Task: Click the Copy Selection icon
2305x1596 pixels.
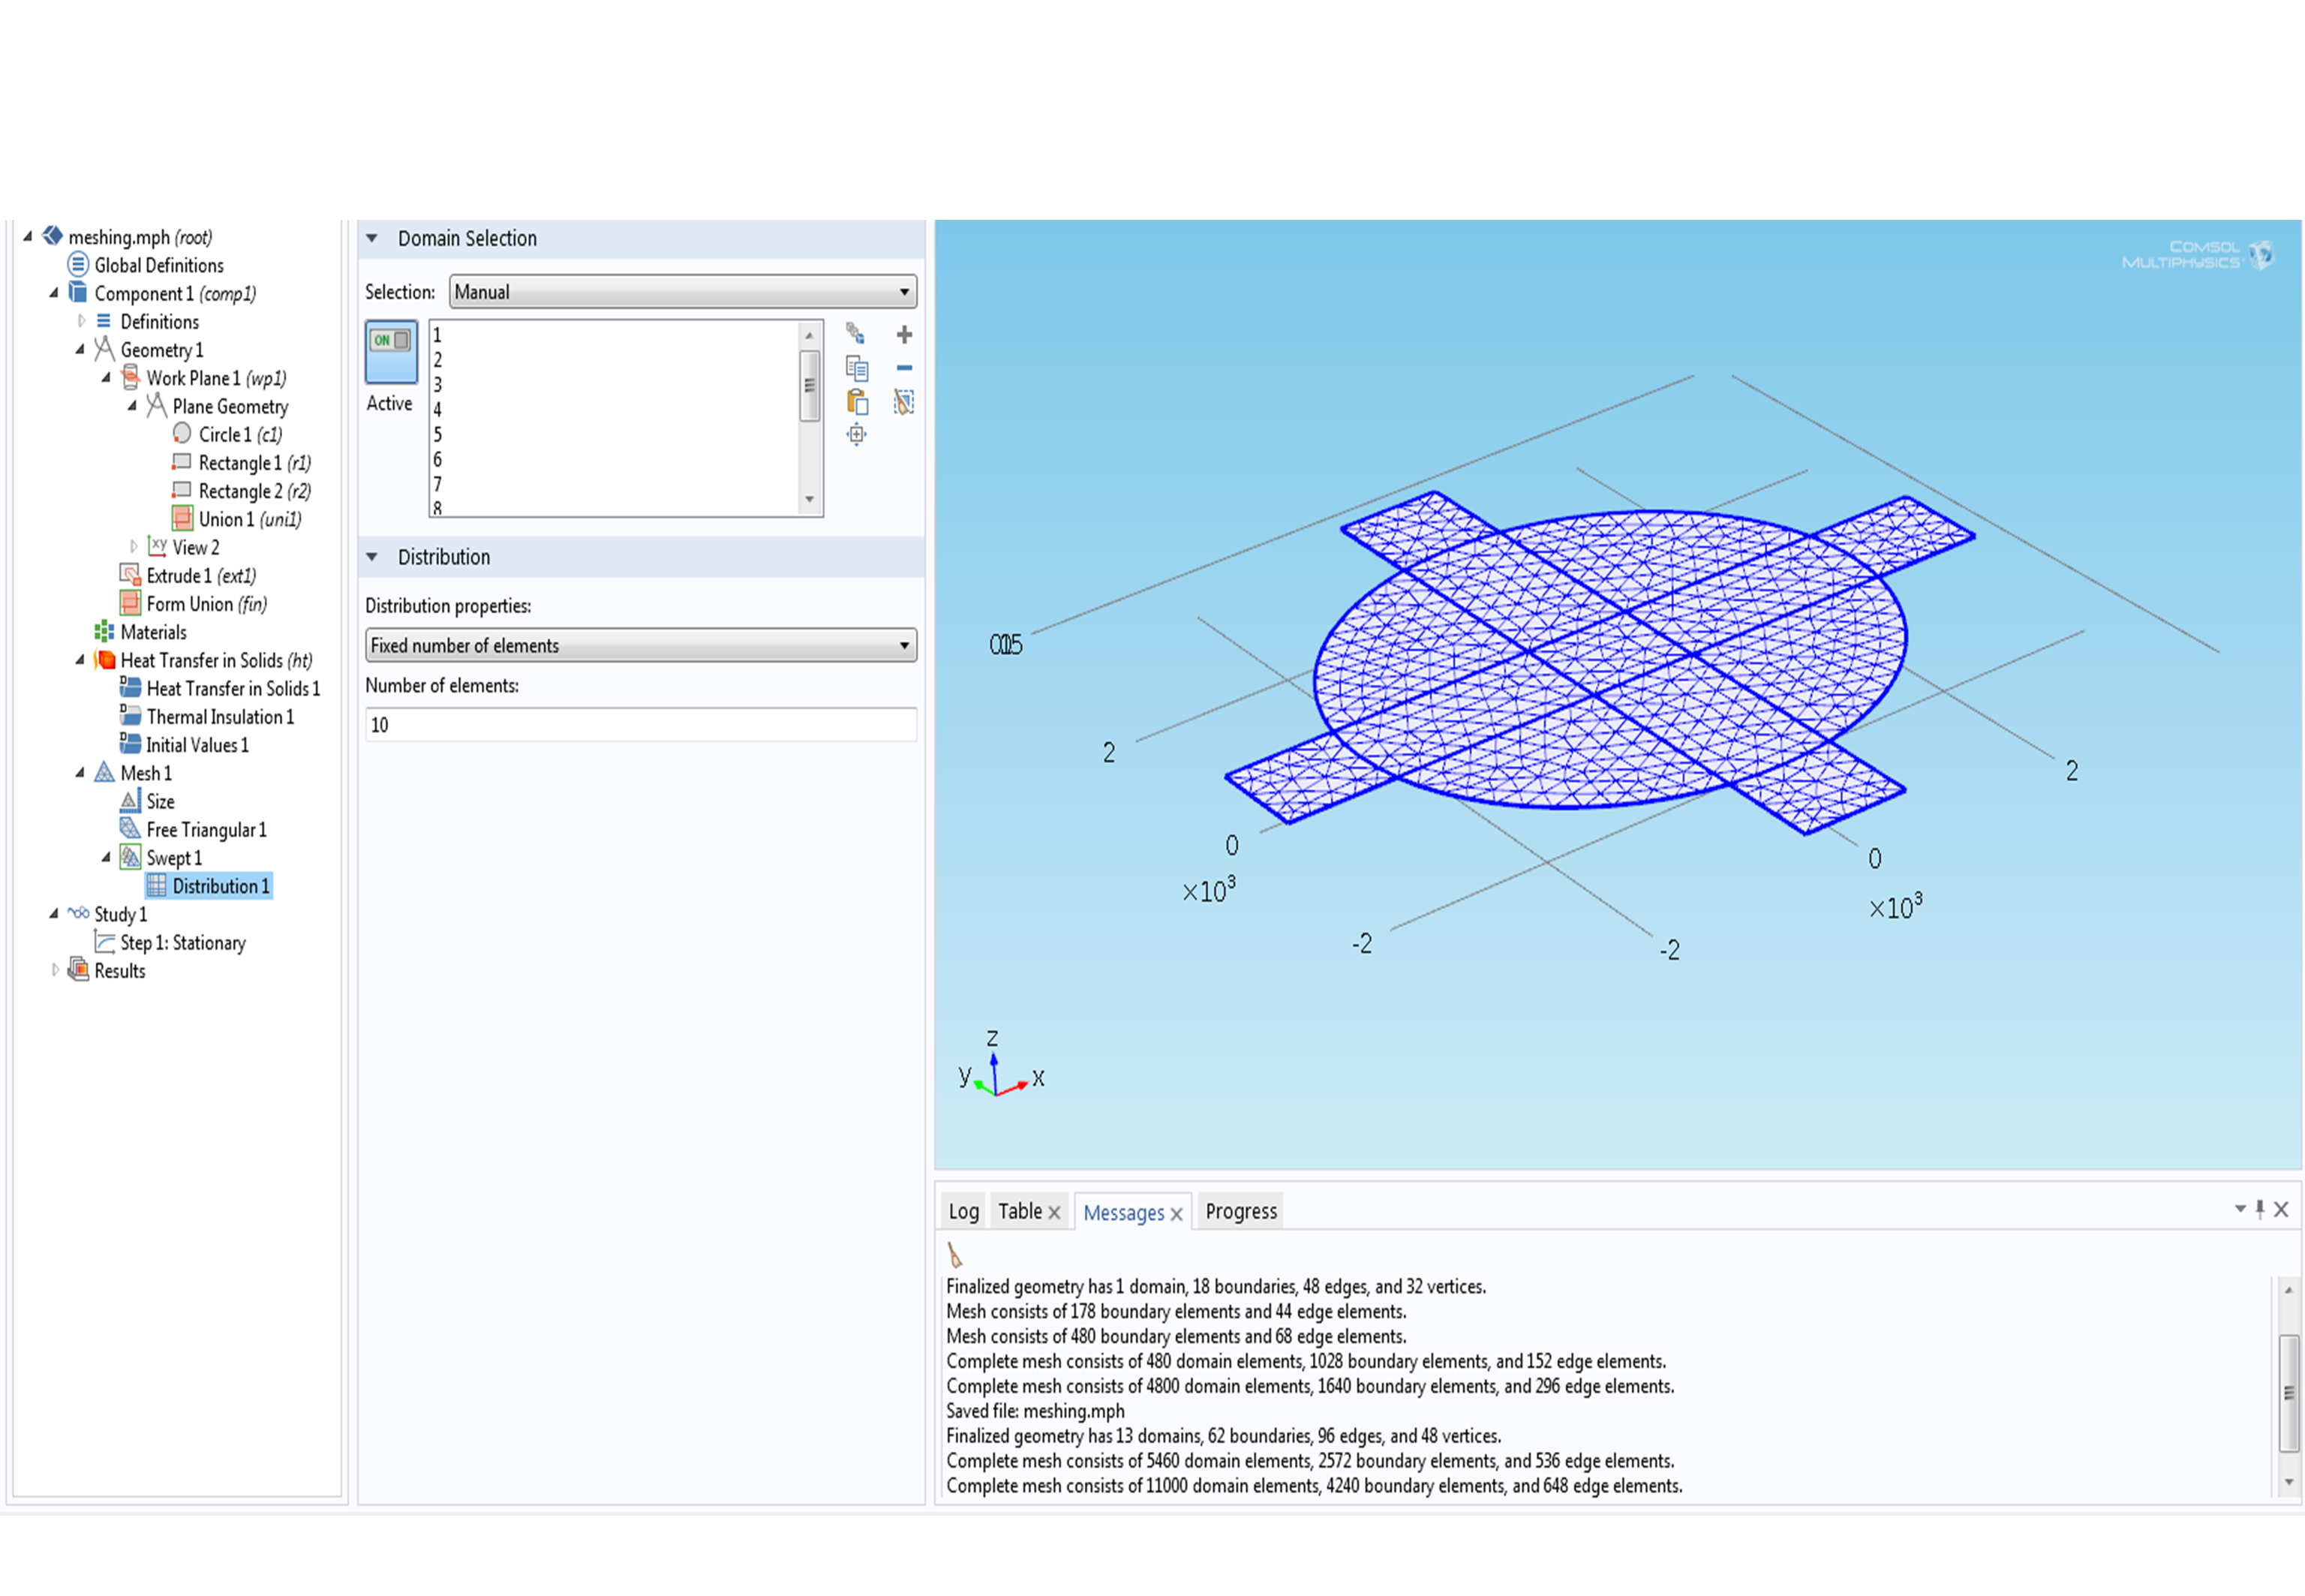Action: (857, 368)
